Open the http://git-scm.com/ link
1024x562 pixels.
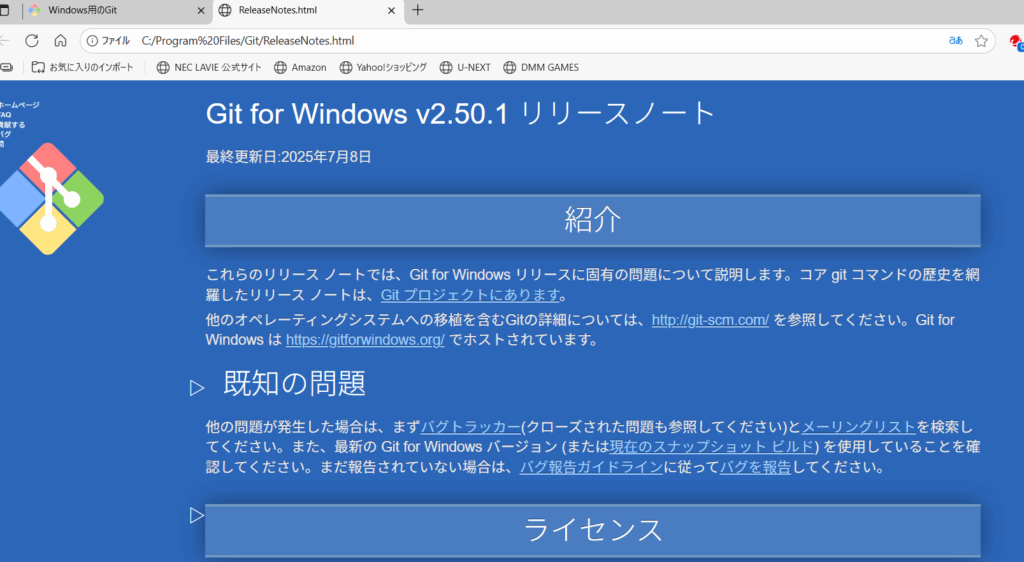(710, 320)
